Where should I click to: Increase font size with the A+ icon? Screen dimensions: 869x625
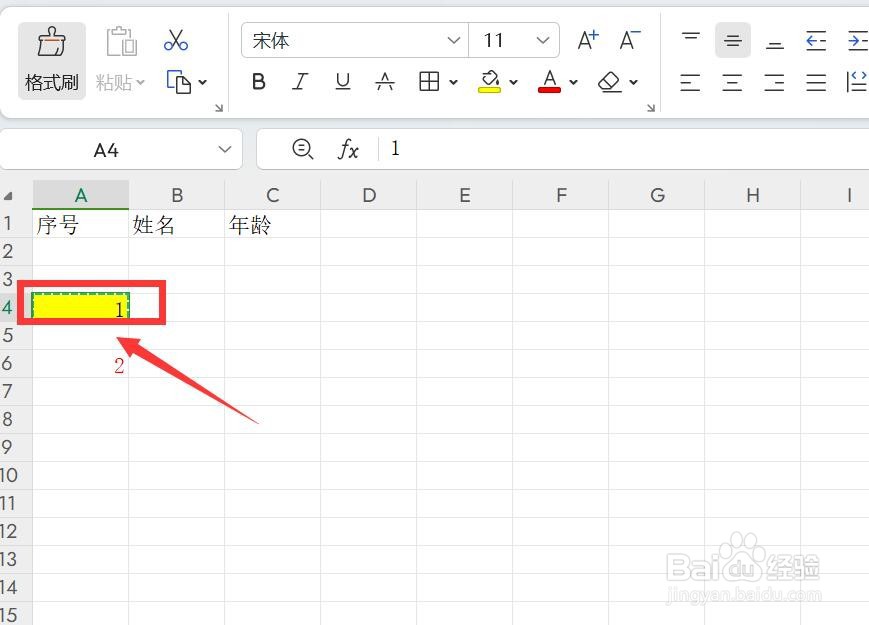click(x=588, y=38)
